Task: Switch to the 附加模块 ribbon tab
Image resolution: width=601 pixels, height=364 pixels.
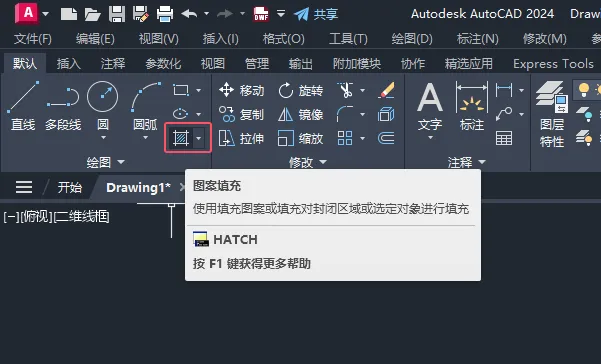Action: tap(356, 64)
